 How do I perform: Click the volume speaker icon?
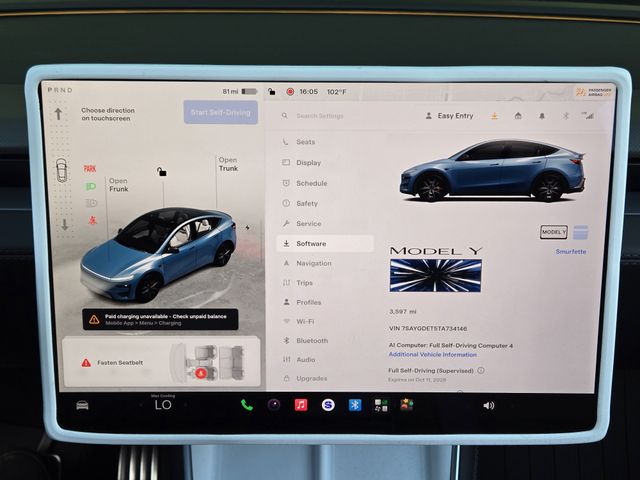point(489,405)
